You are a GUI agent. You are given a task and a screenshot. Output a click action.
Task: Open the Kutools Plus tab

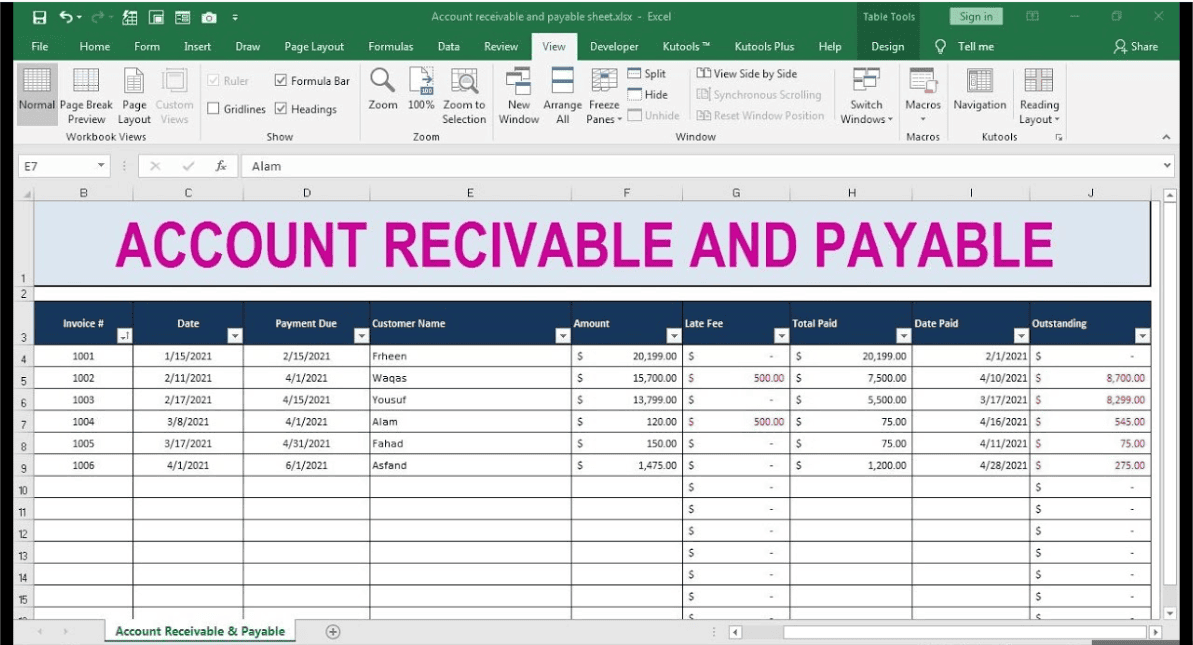pyautogui.click(x=764, y=46)
